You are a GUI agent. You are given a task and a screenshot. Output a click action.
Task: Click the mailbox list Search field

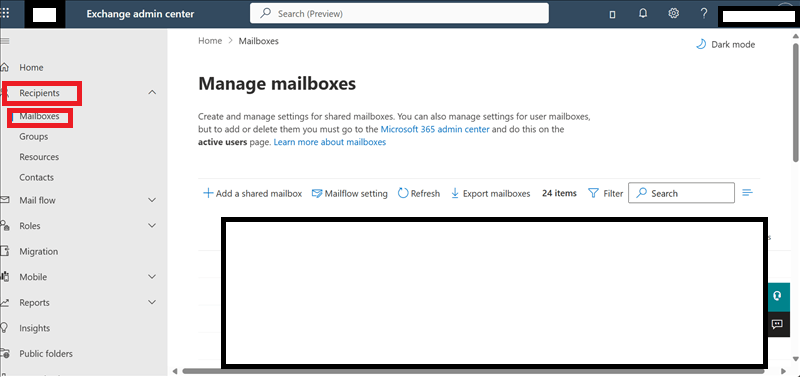[681, 193]
